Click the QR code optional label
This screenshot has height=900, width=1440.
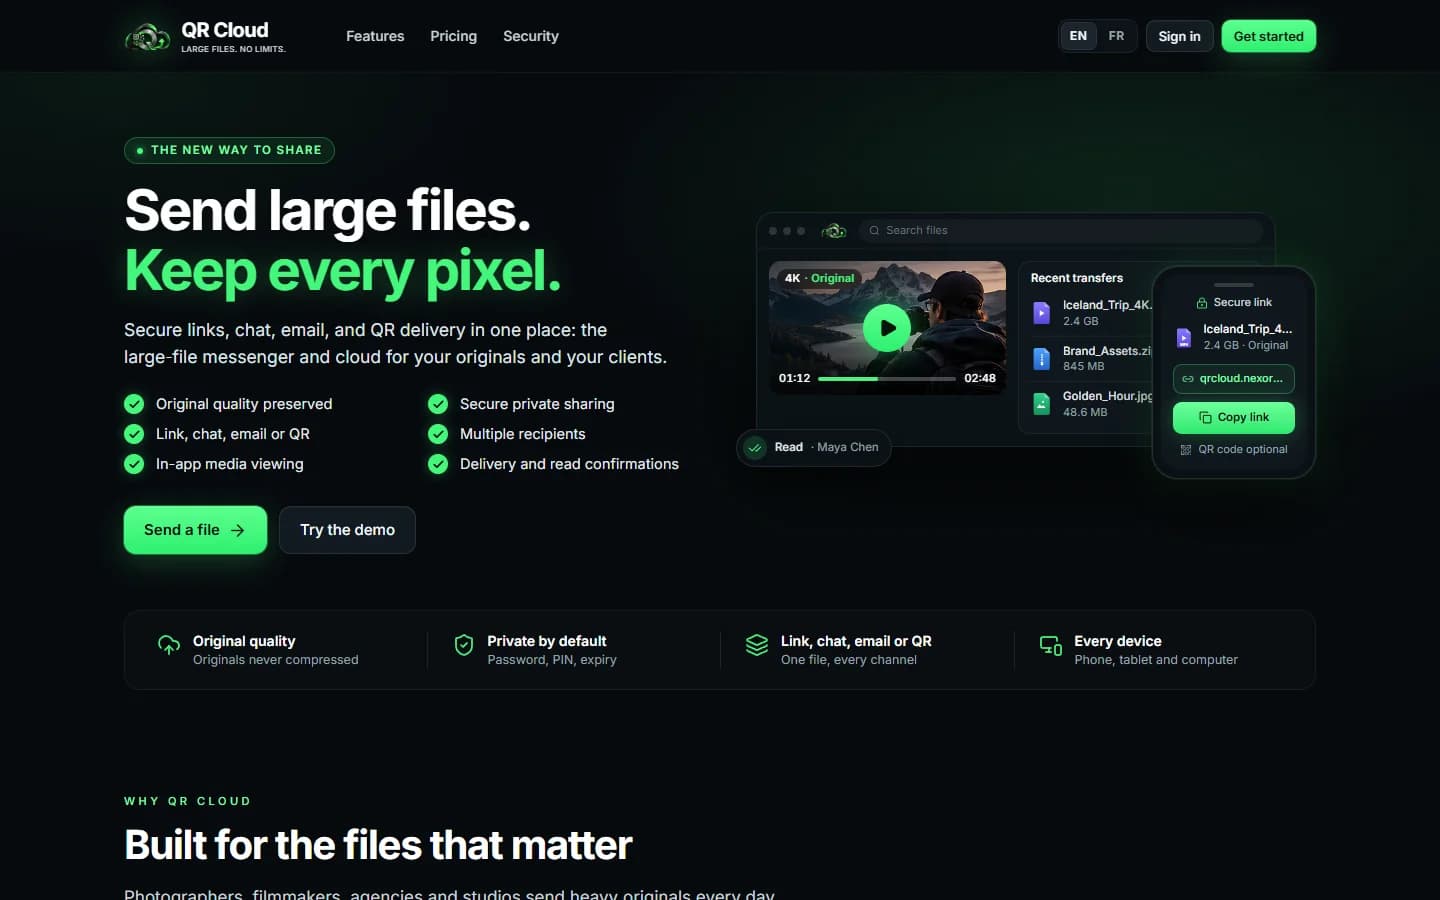[x=1243, y=450]
